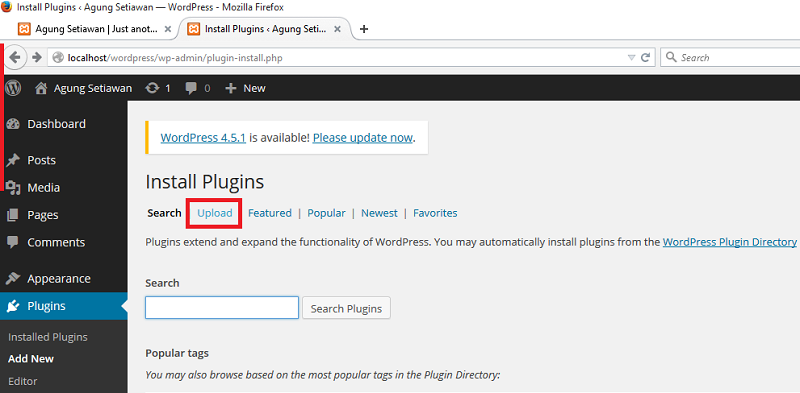This screenshot has height=393, width=800.
Task: Close the Install Plugins tab
Action: (x=337, y=30)
